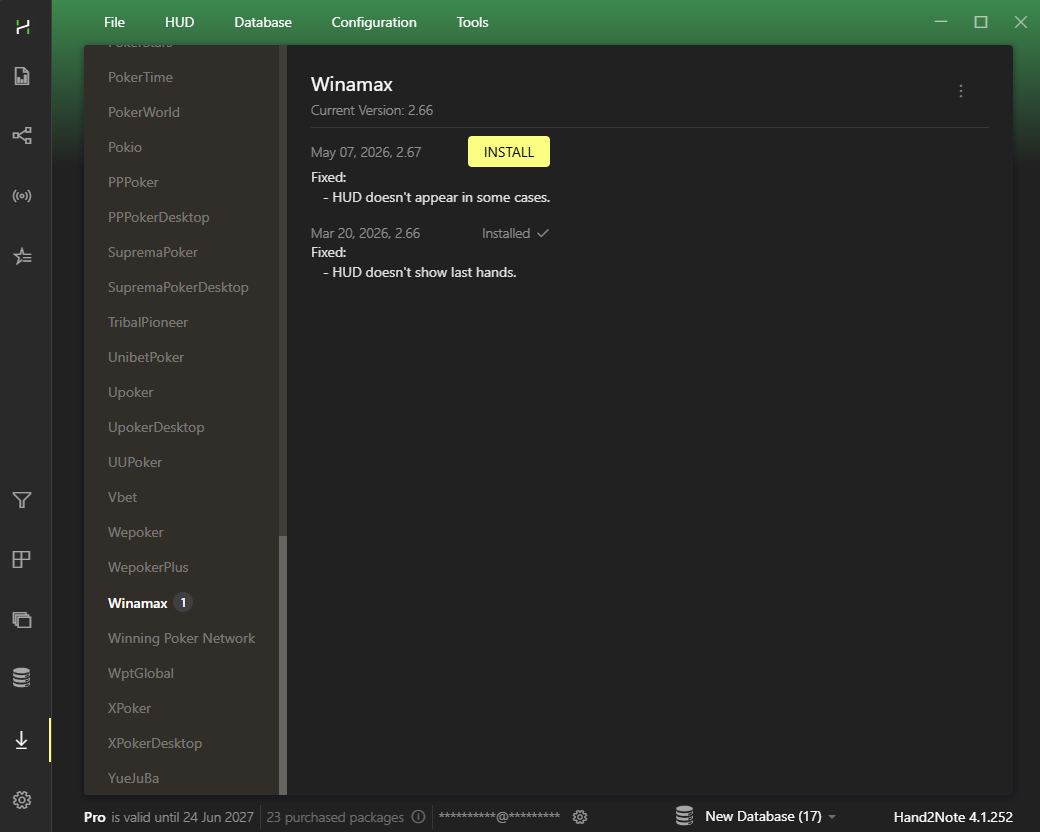Open the Configuration menu
Image resolution: width=1040 pixels, height=832 pixels.
374,23
